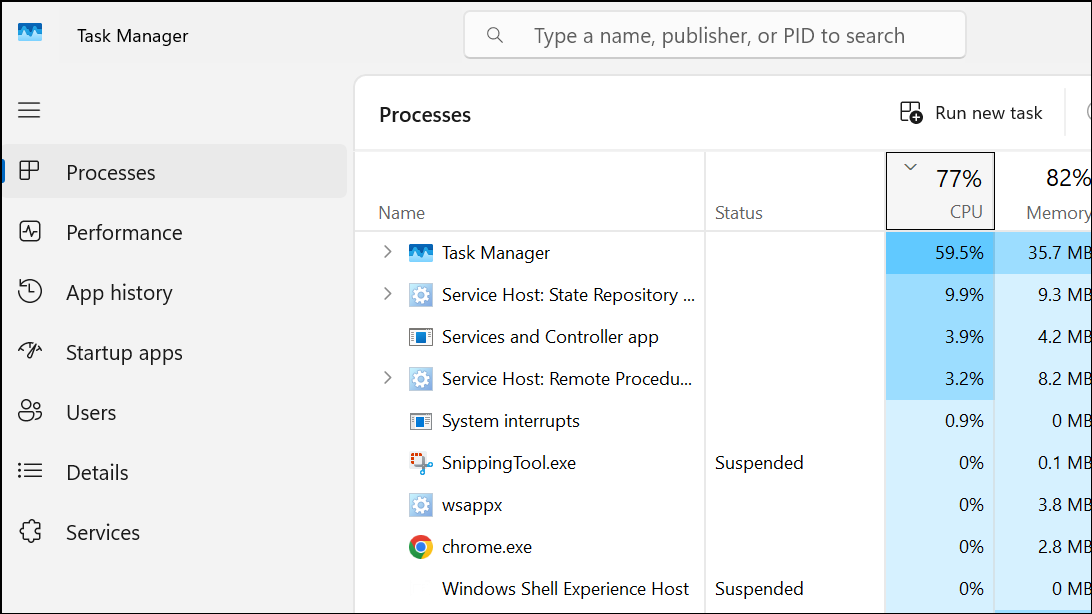Toggle the hamburger navigation menu
Screen dimensions: 1092x614
(30, 110)
